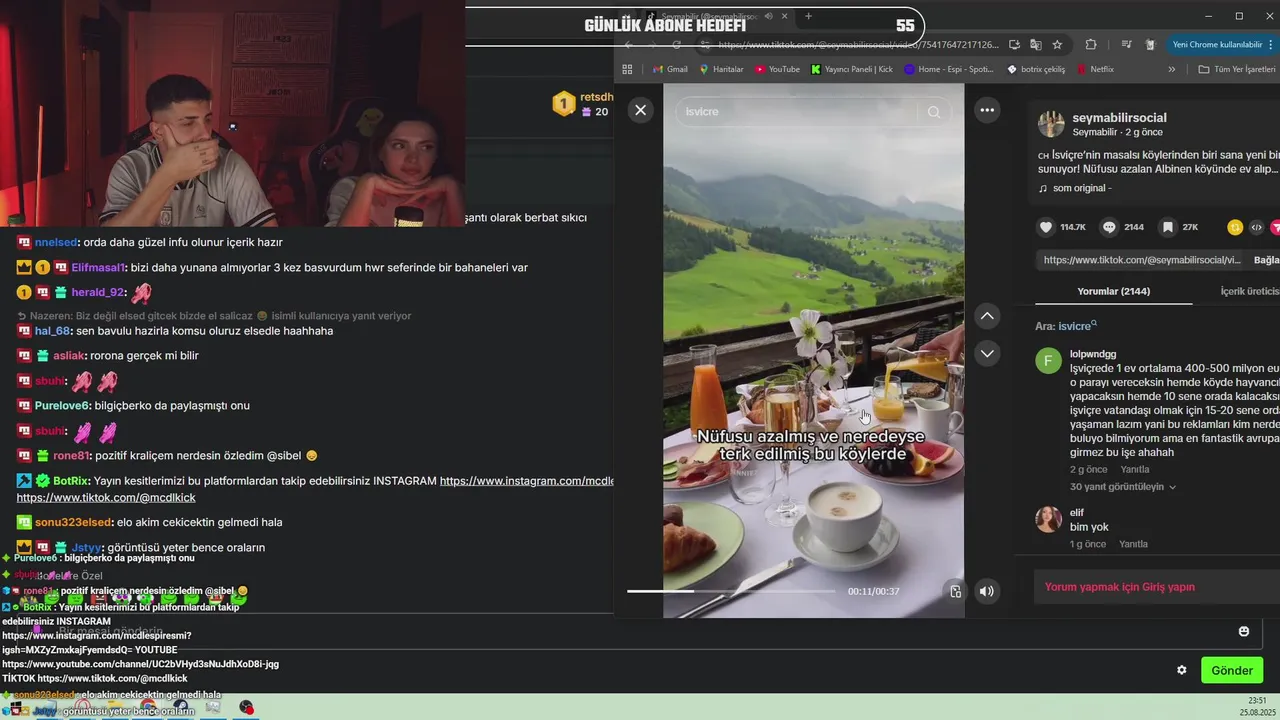This screenshot has height=720, width=1280.
Task: Close the TikTok video viewer with X
Action: click(641, 110)
